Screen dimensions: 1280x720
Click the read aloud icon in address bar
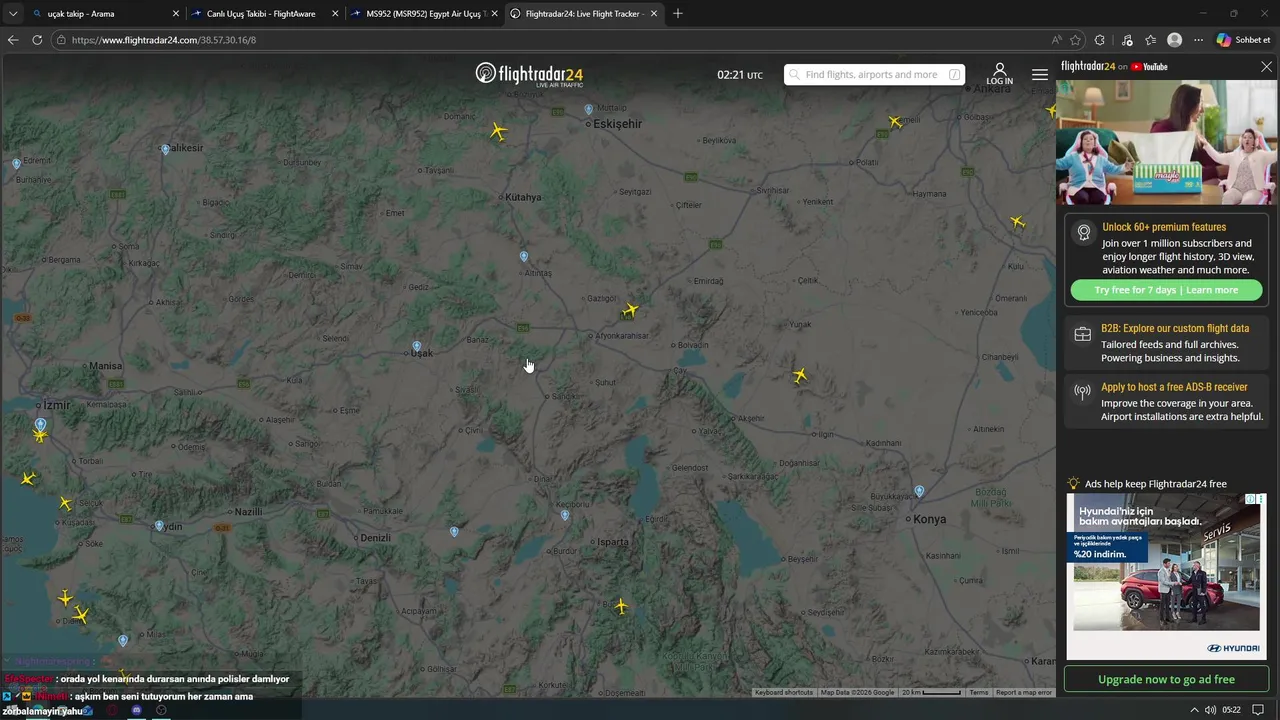click(1057, 40)
